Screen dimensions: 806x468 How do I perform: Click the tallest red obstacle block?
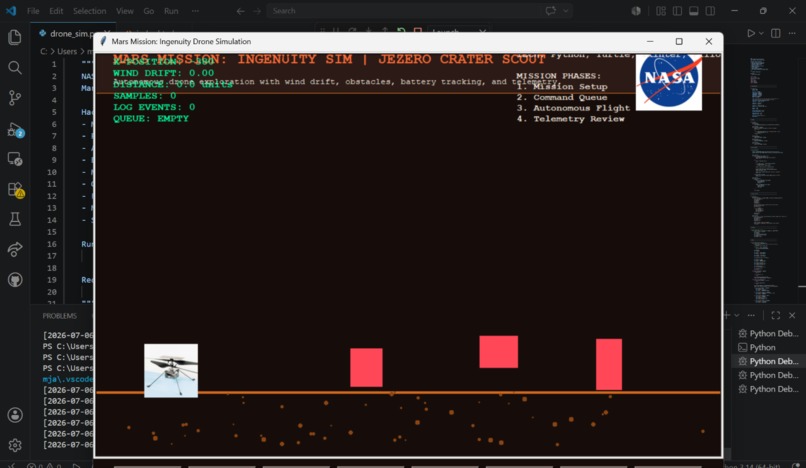click(x=609, y=364)
